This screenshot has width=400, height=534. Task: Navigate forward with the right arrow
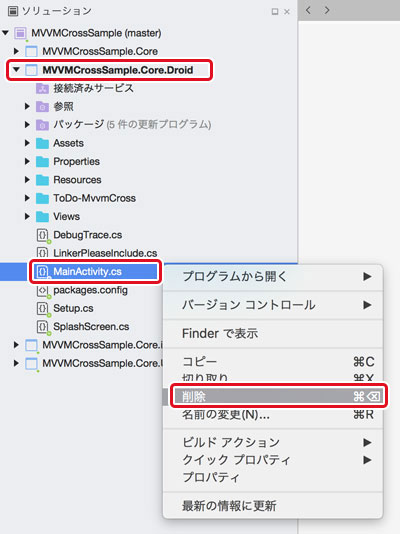coord(327,11)
